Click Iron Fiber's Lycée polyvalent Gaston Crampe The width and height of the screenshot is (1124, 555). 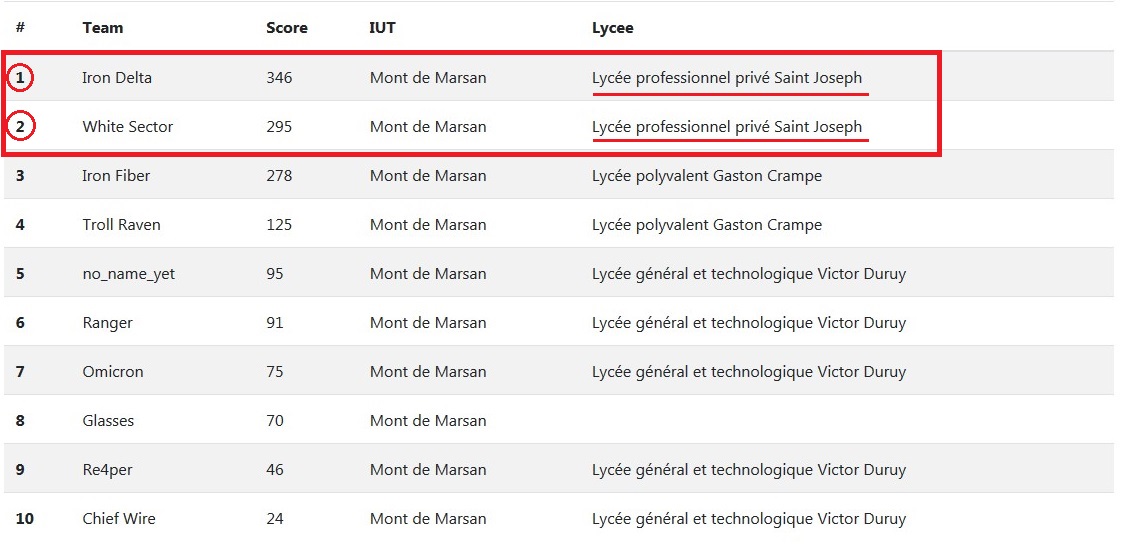(x=707, y=176)
